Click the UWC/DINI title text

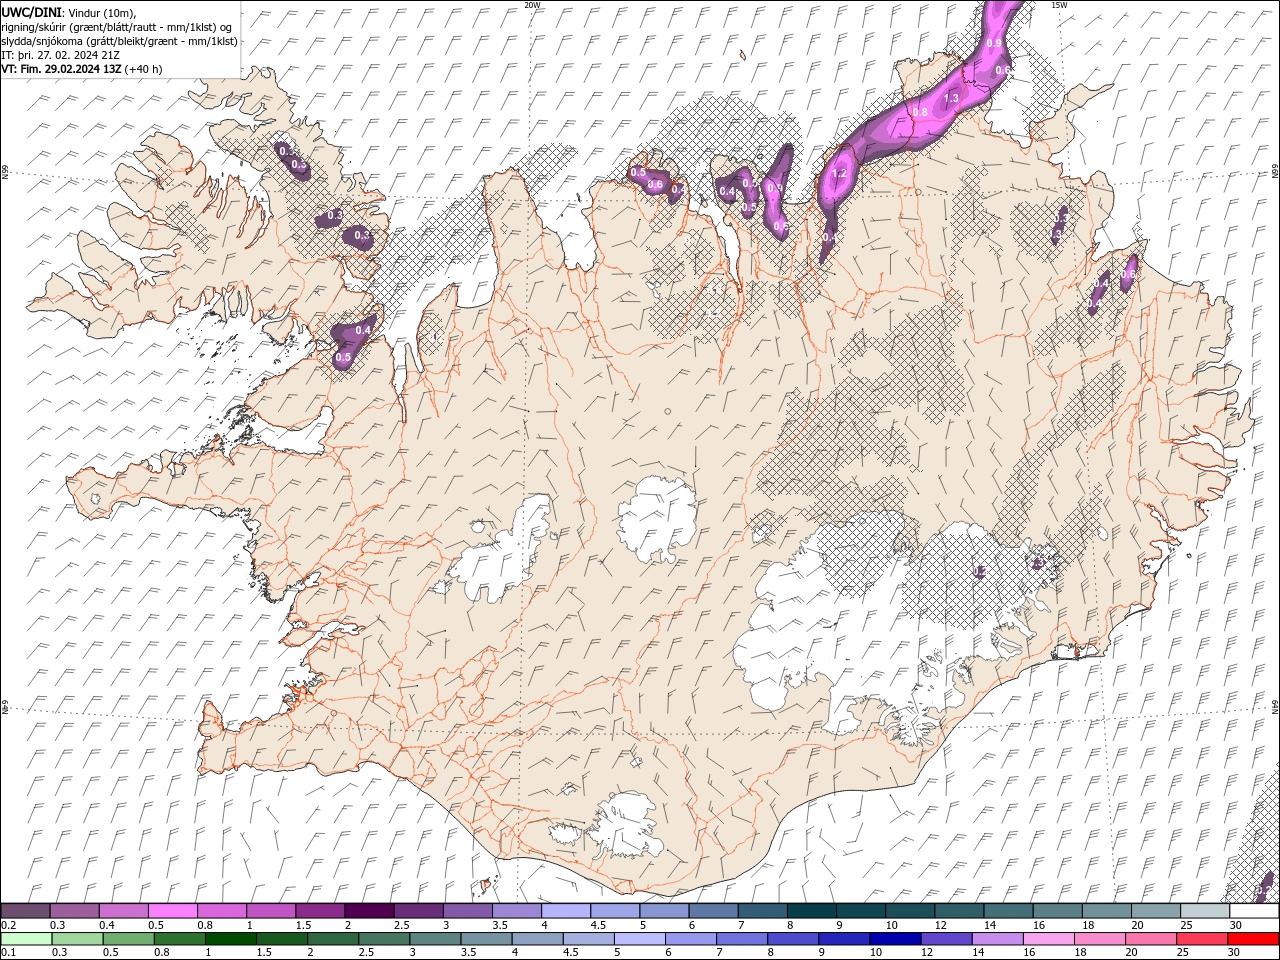pos(32,11)
